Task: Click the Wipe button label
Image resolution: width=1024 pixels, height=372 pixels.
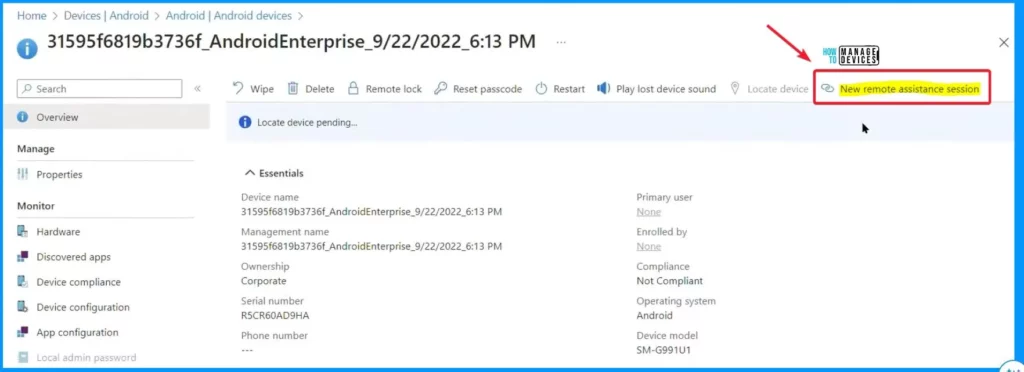Action: pyautogui.click(x=262, y=89)
